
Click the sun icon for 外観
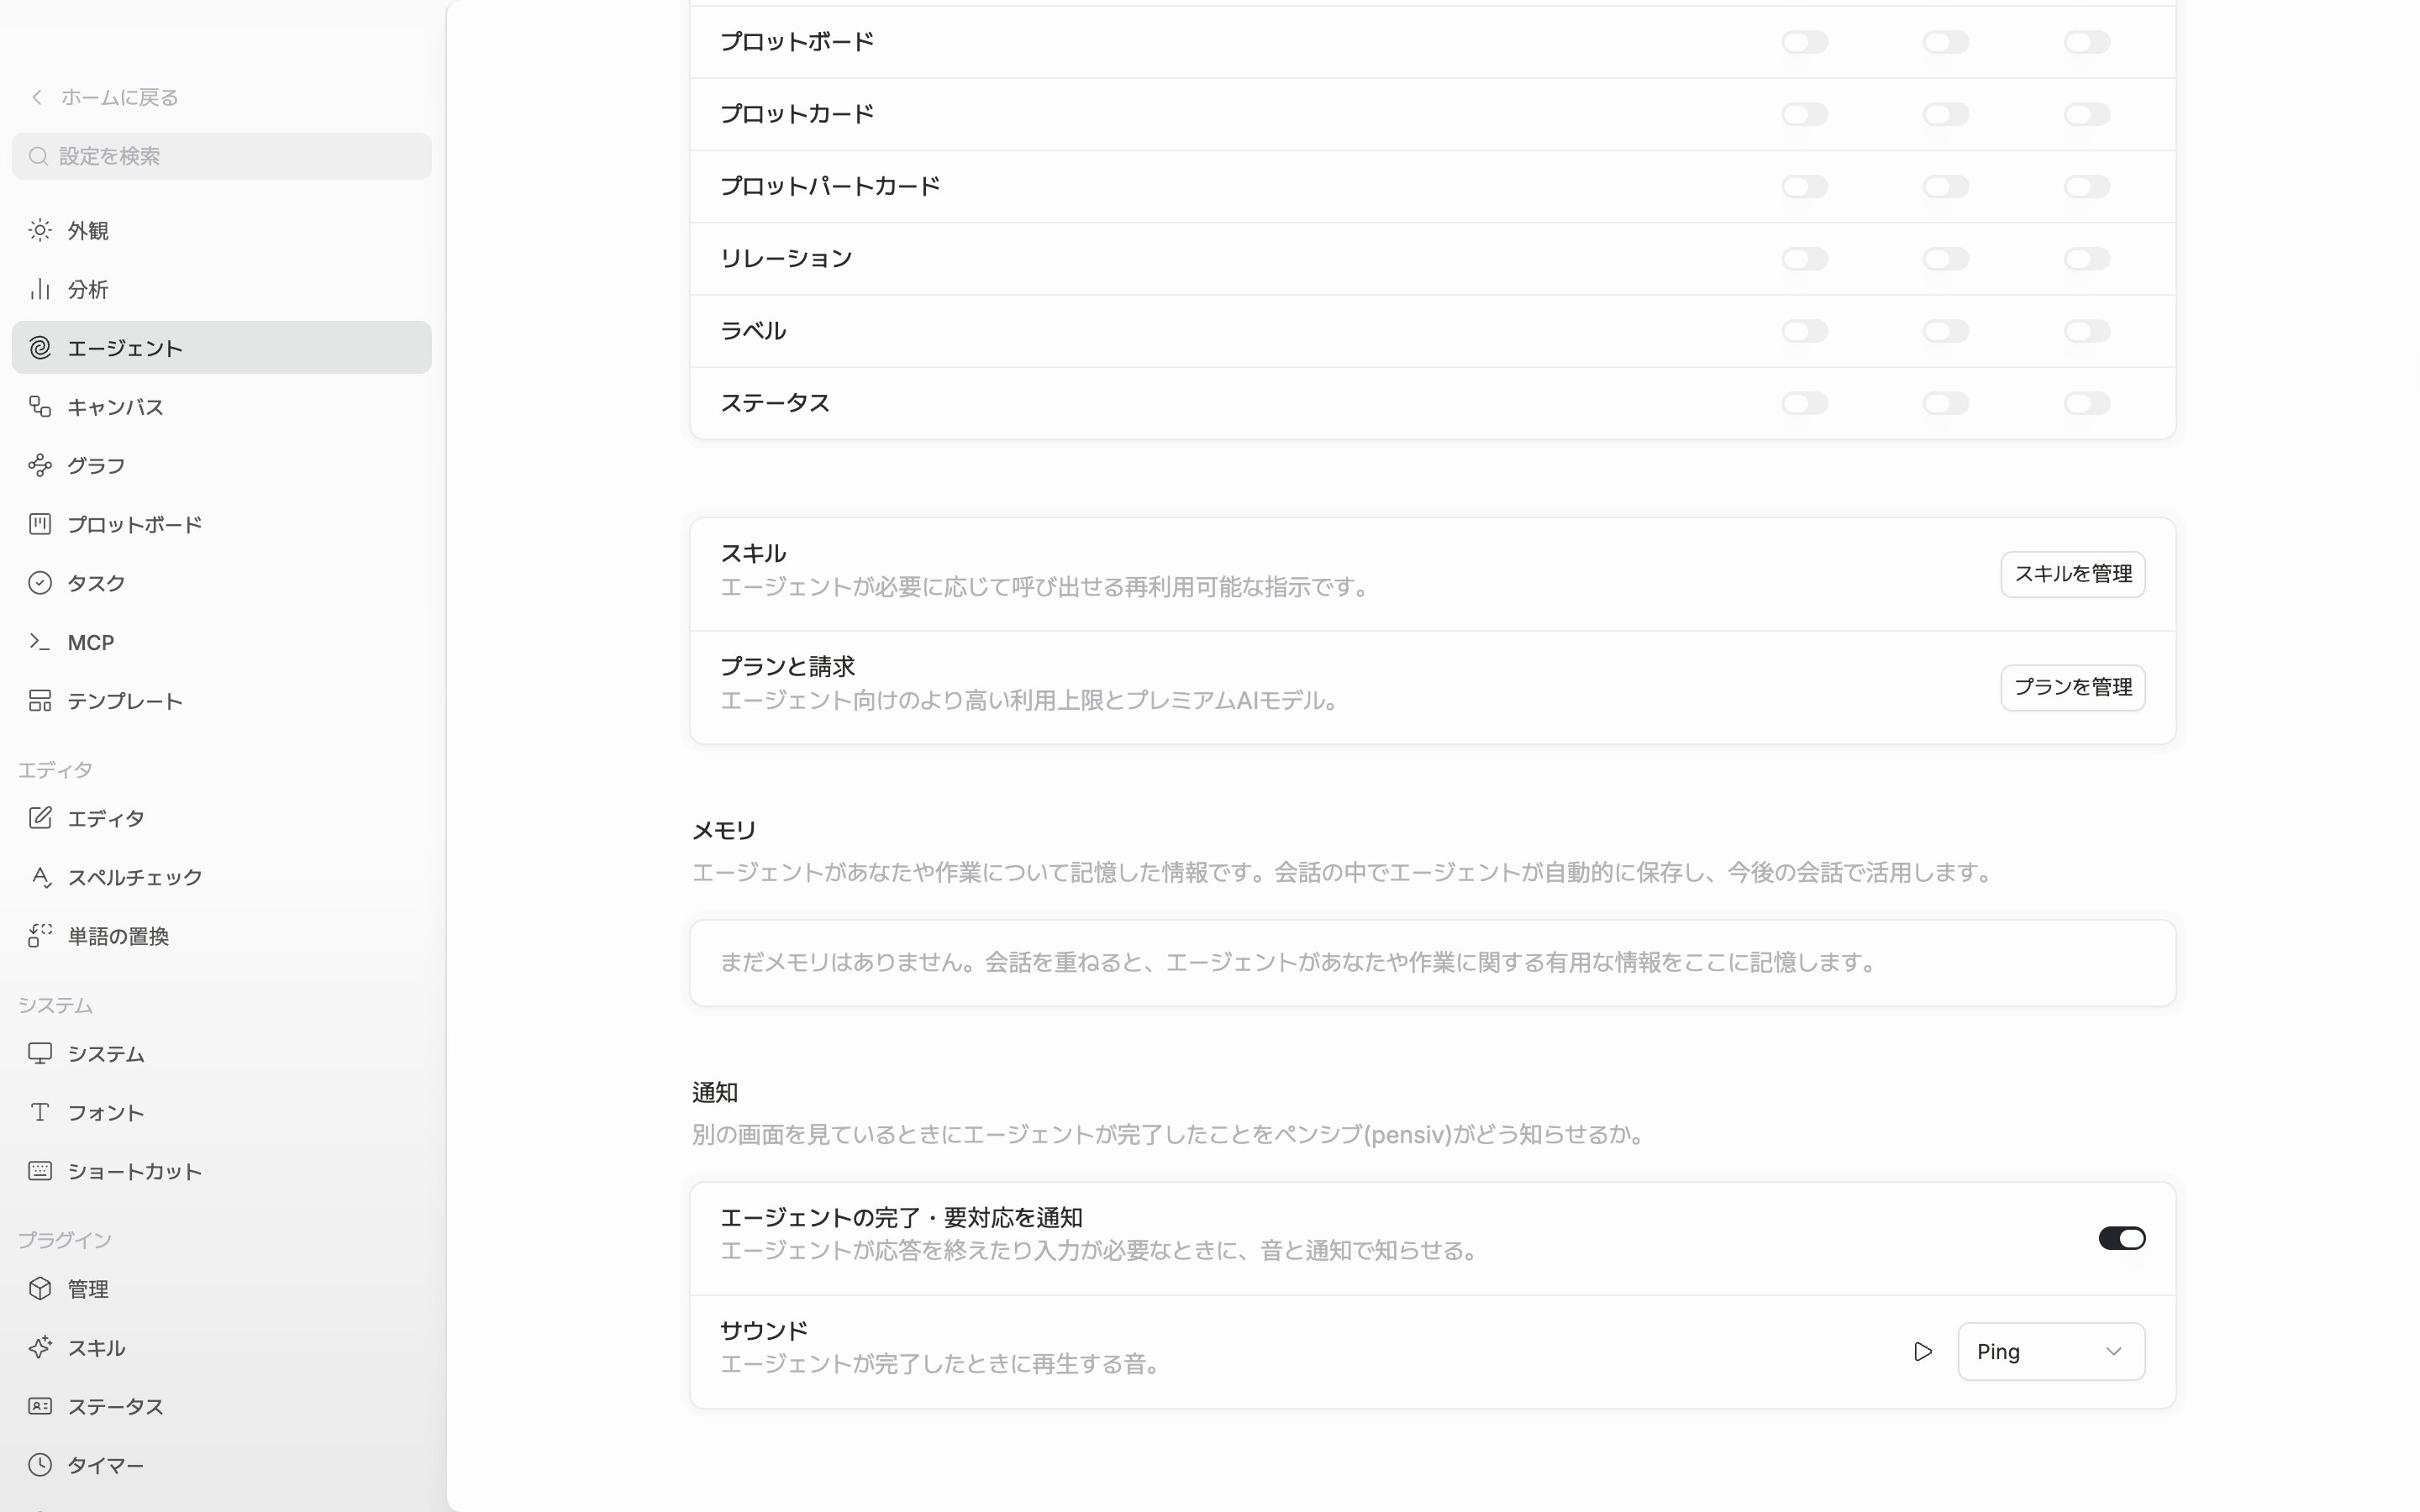pyautogui.click(x=40, y=231)
